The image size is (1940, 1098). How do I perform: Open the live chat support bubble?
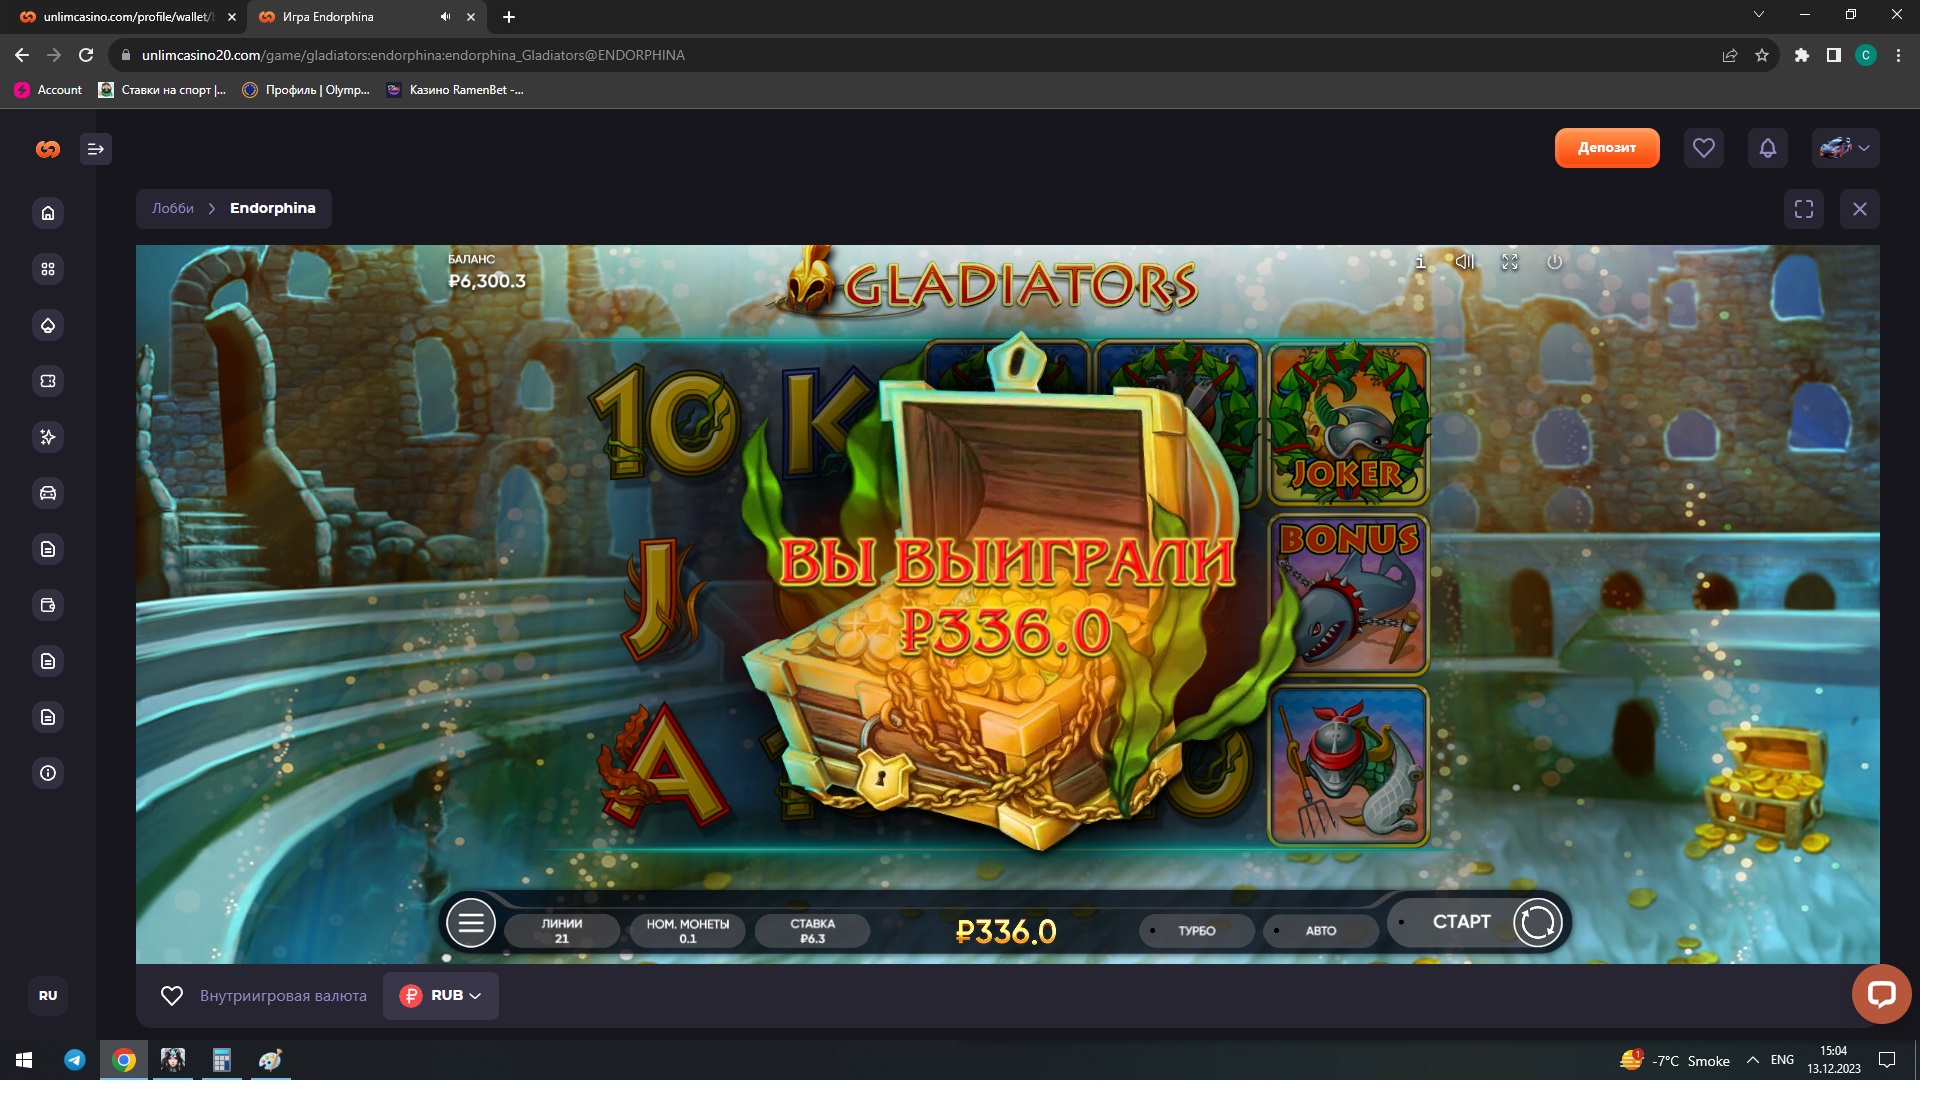coord(1880,994)
